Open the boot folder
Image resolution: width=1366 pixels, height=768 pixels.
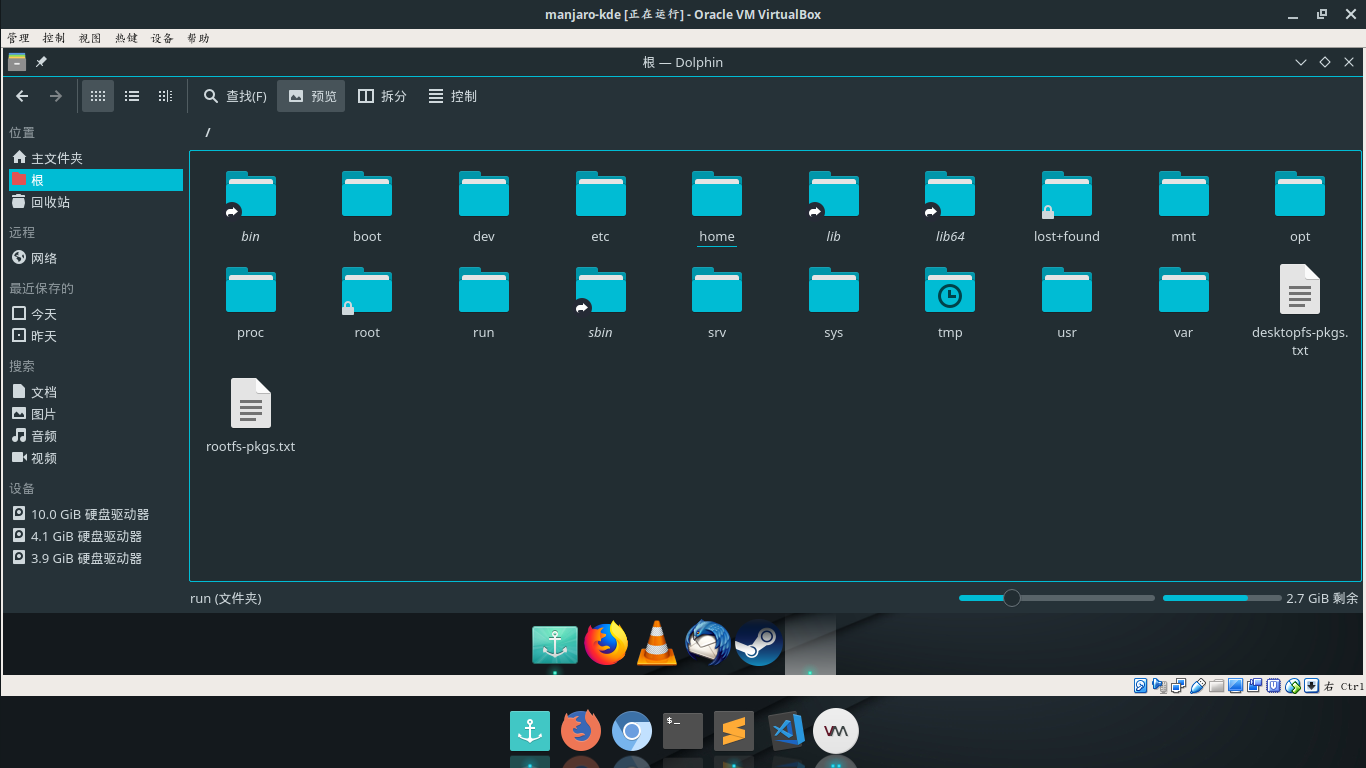pyautogui.click(x=367, y=207)
